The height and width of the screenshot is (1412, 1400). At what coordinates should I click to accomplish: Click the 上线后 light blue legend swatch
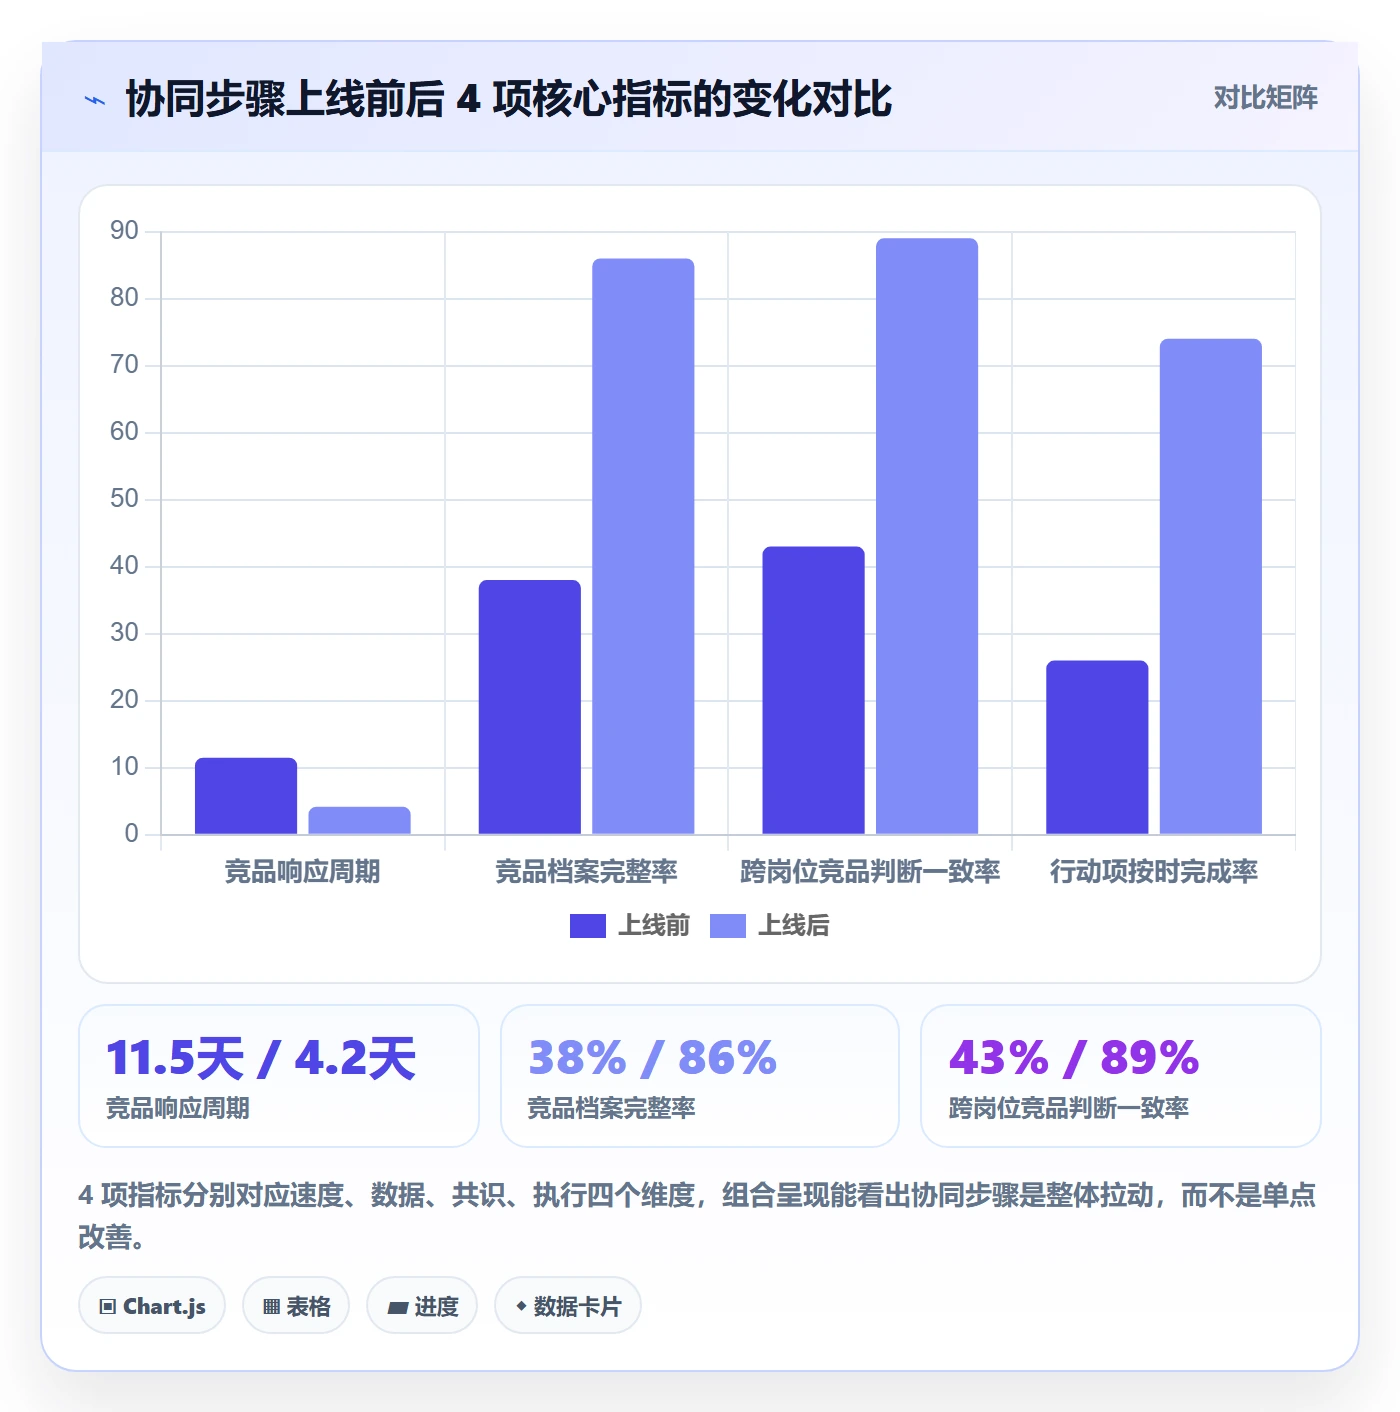tap(728, 926)
